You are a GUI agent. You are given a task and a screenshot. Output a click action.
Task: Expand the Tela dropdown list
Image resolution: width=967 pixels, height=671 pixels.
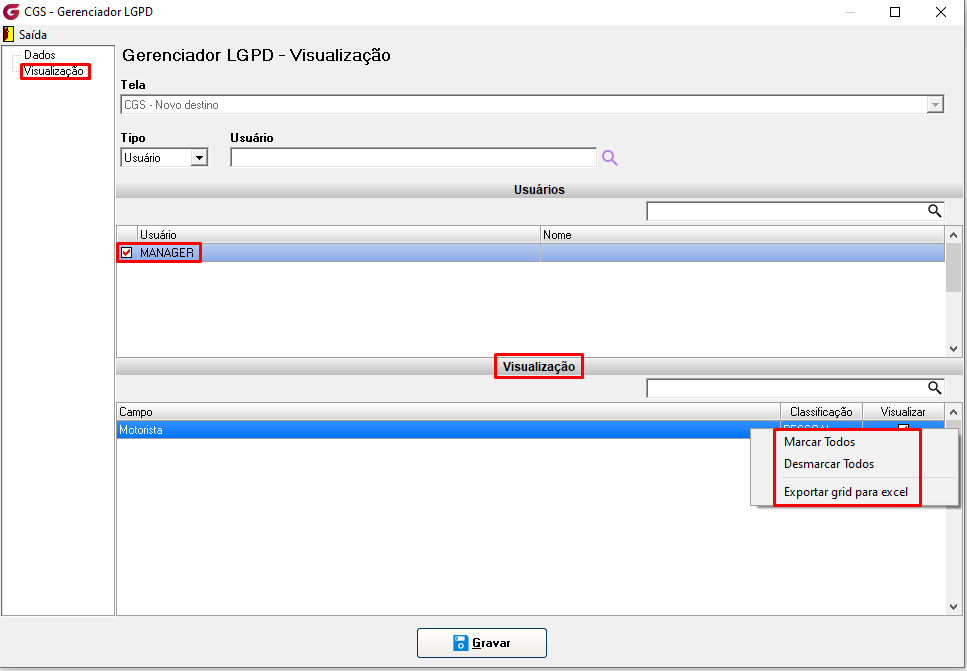pos(935,105)
